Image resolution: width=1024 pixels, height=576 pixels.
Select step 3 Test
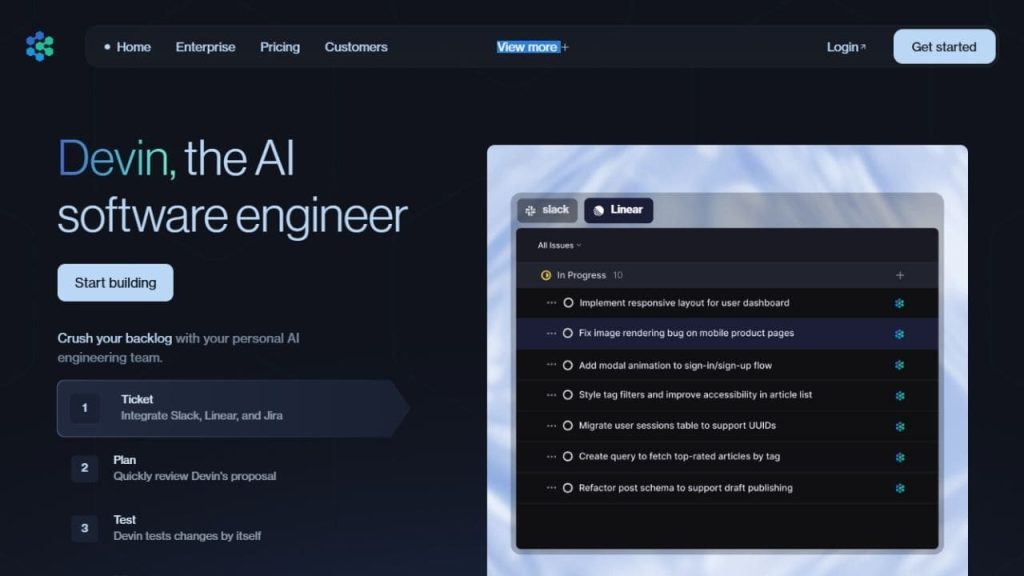click(166, 528)
